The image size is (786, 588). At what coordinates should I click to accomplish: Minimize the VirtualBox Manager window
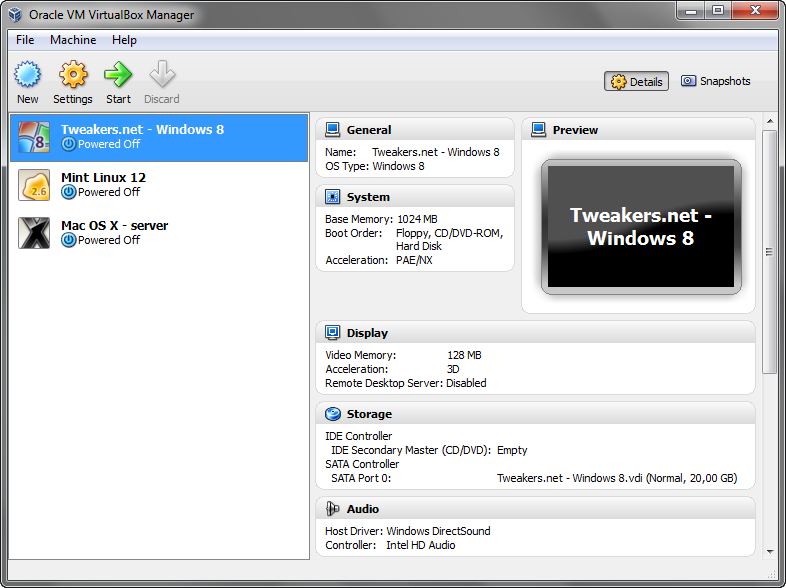coord(691,11)
